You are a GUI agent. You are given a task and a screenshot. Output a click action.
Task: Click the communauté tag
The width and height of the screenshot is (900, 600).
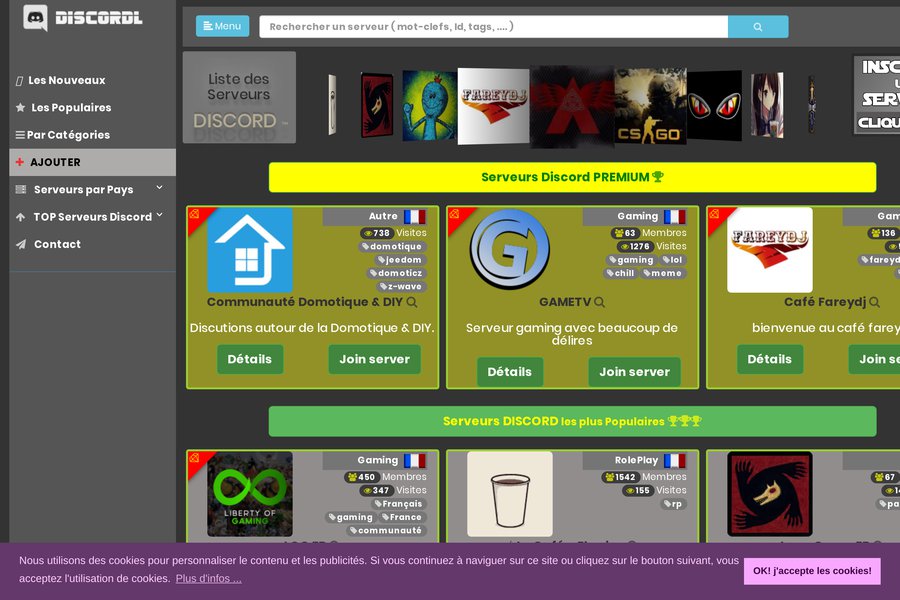coord(386,531)
